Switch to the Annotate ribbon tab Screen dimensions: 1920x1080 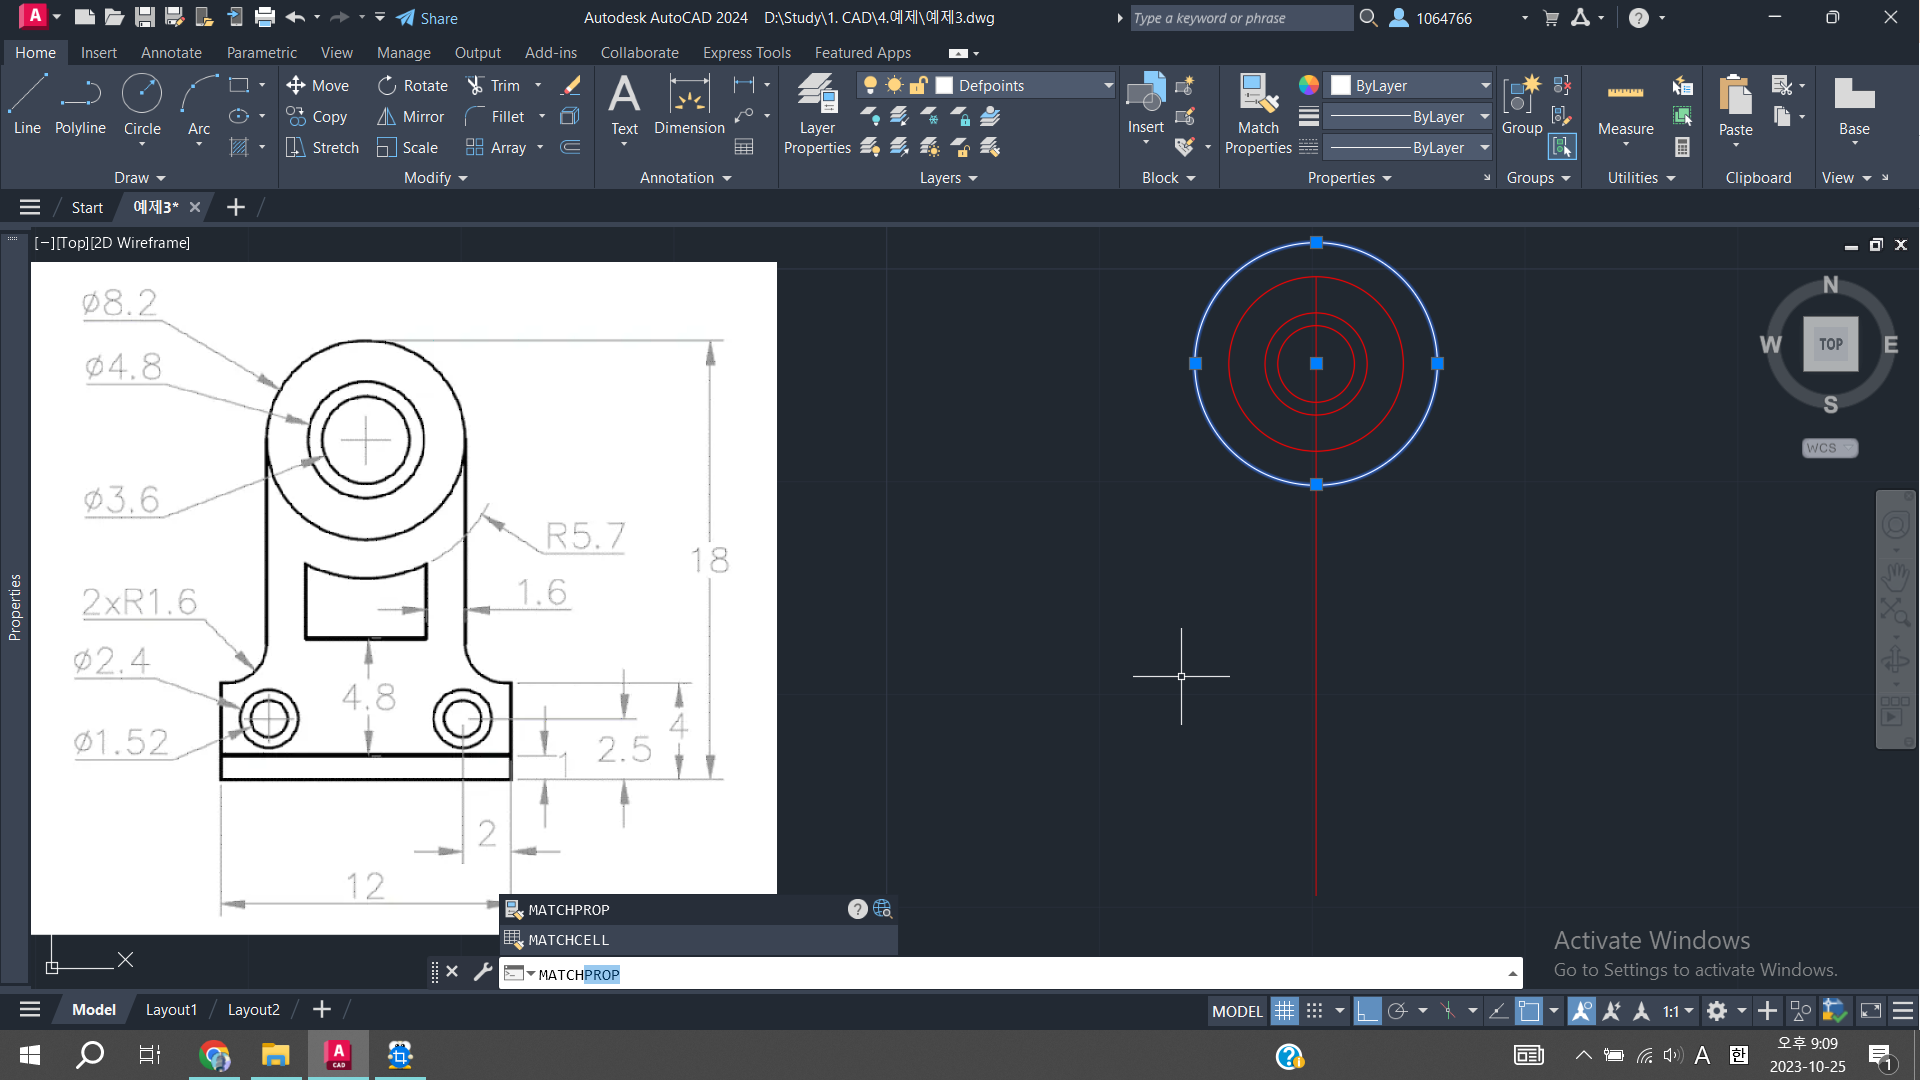pyautogui.click(x=171, y=53)
